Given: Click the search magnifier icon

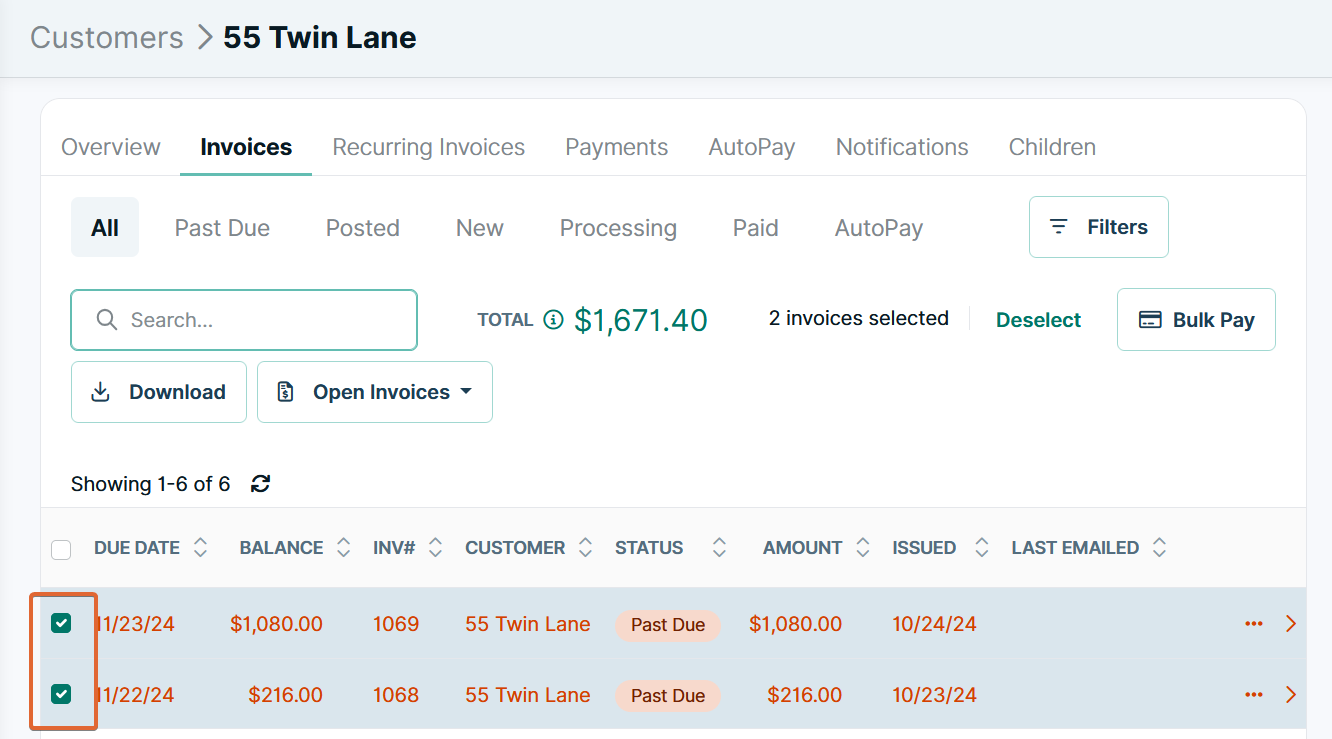Looking at the screenshot, I should coord(107,319).
